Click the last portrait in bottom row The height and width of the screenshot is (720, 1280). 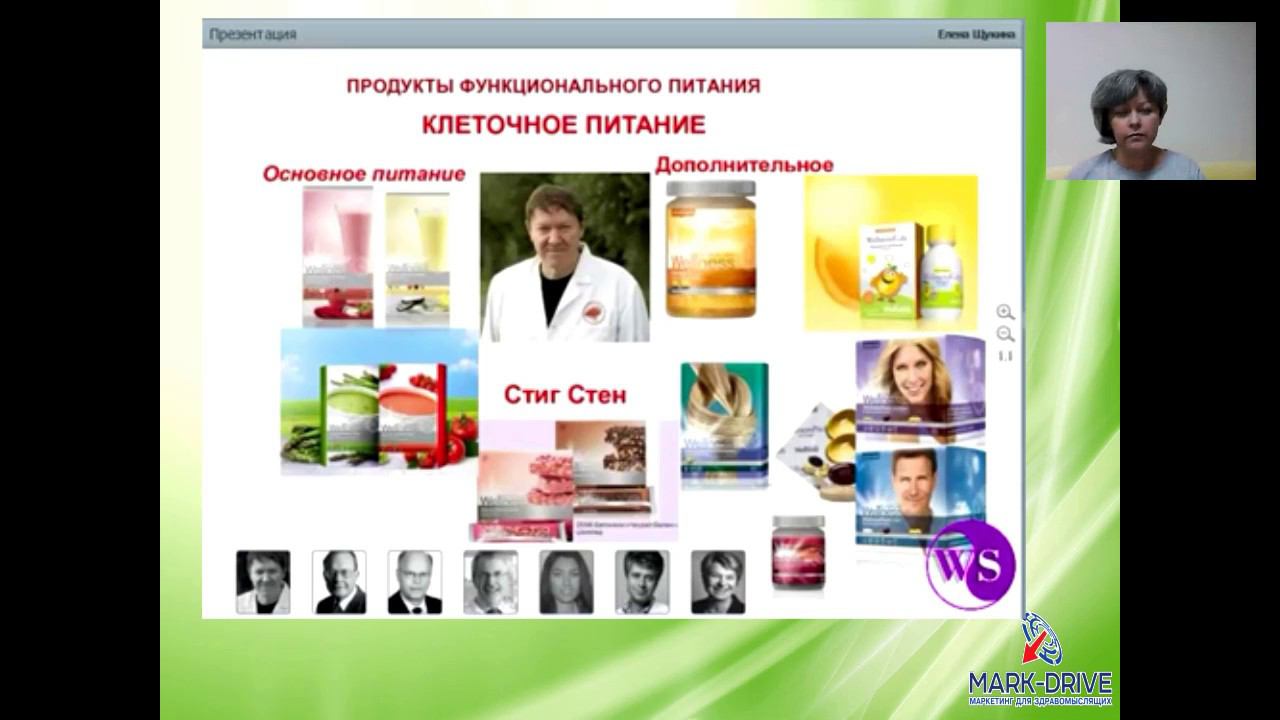tap(718, 582)
